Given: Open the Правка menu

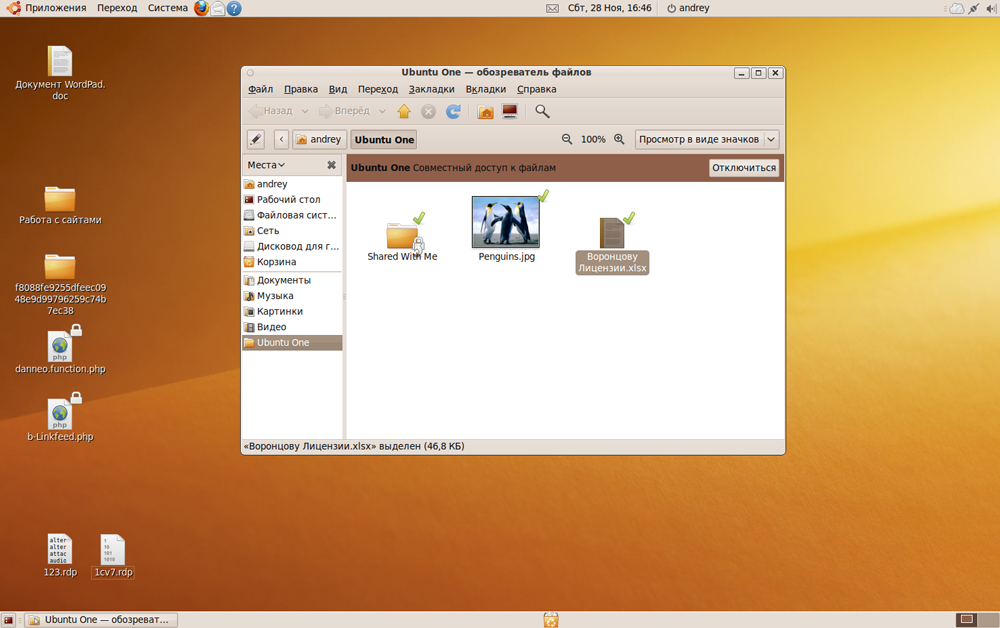Looking at the screenshot, I should [301, 90].
